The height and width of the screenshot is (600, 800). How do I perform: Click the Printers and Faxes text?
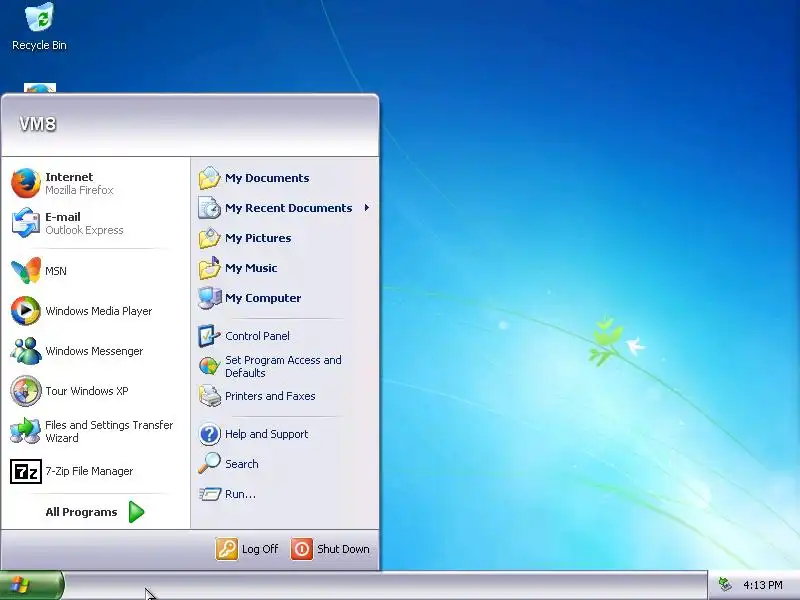[x=270, y=396]
